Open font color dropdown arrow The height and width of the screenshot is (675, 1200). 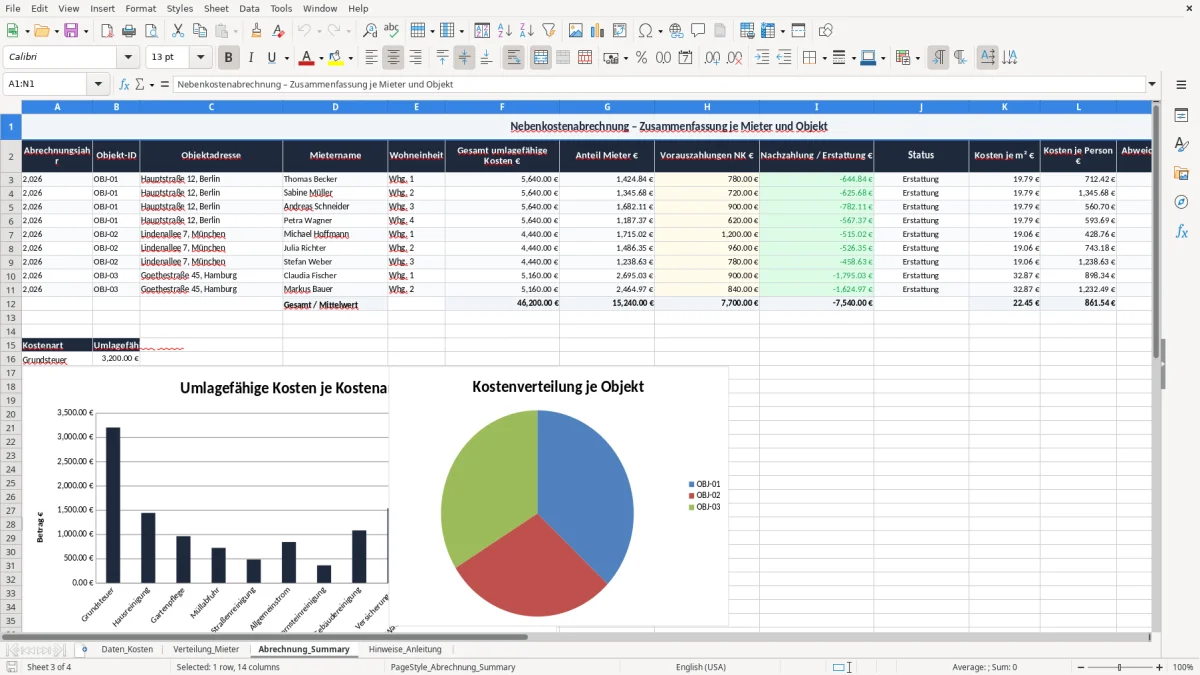point(322,58)
